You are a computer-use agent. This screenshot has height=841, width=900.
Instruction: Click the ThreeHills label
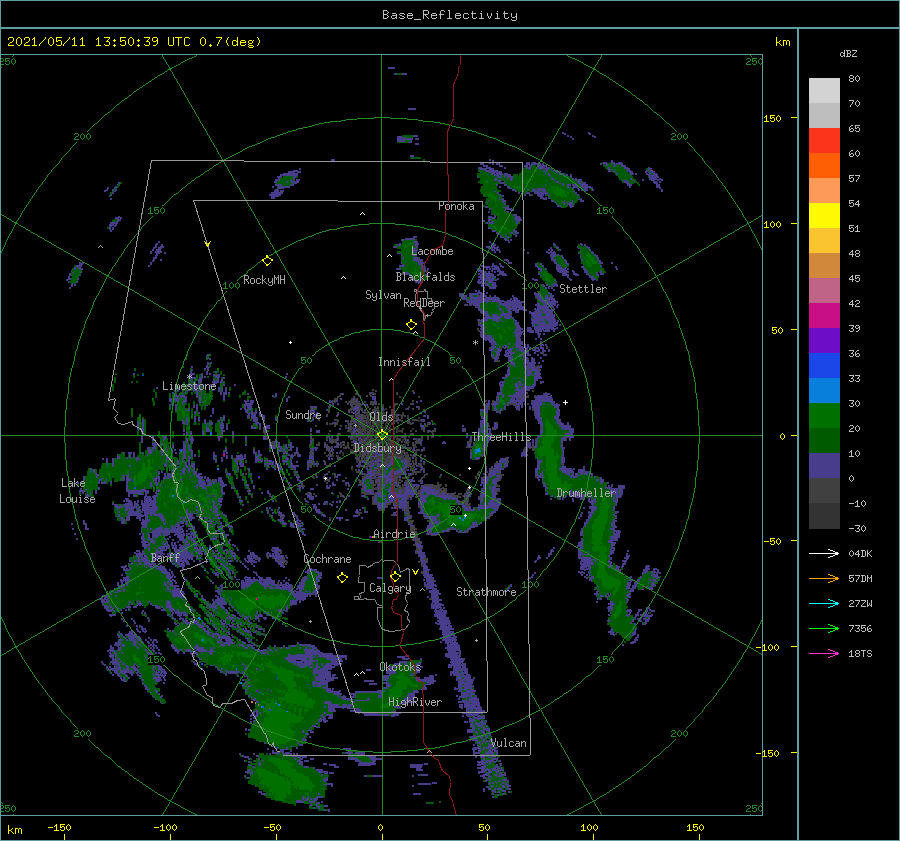click(x=502, y=437)
